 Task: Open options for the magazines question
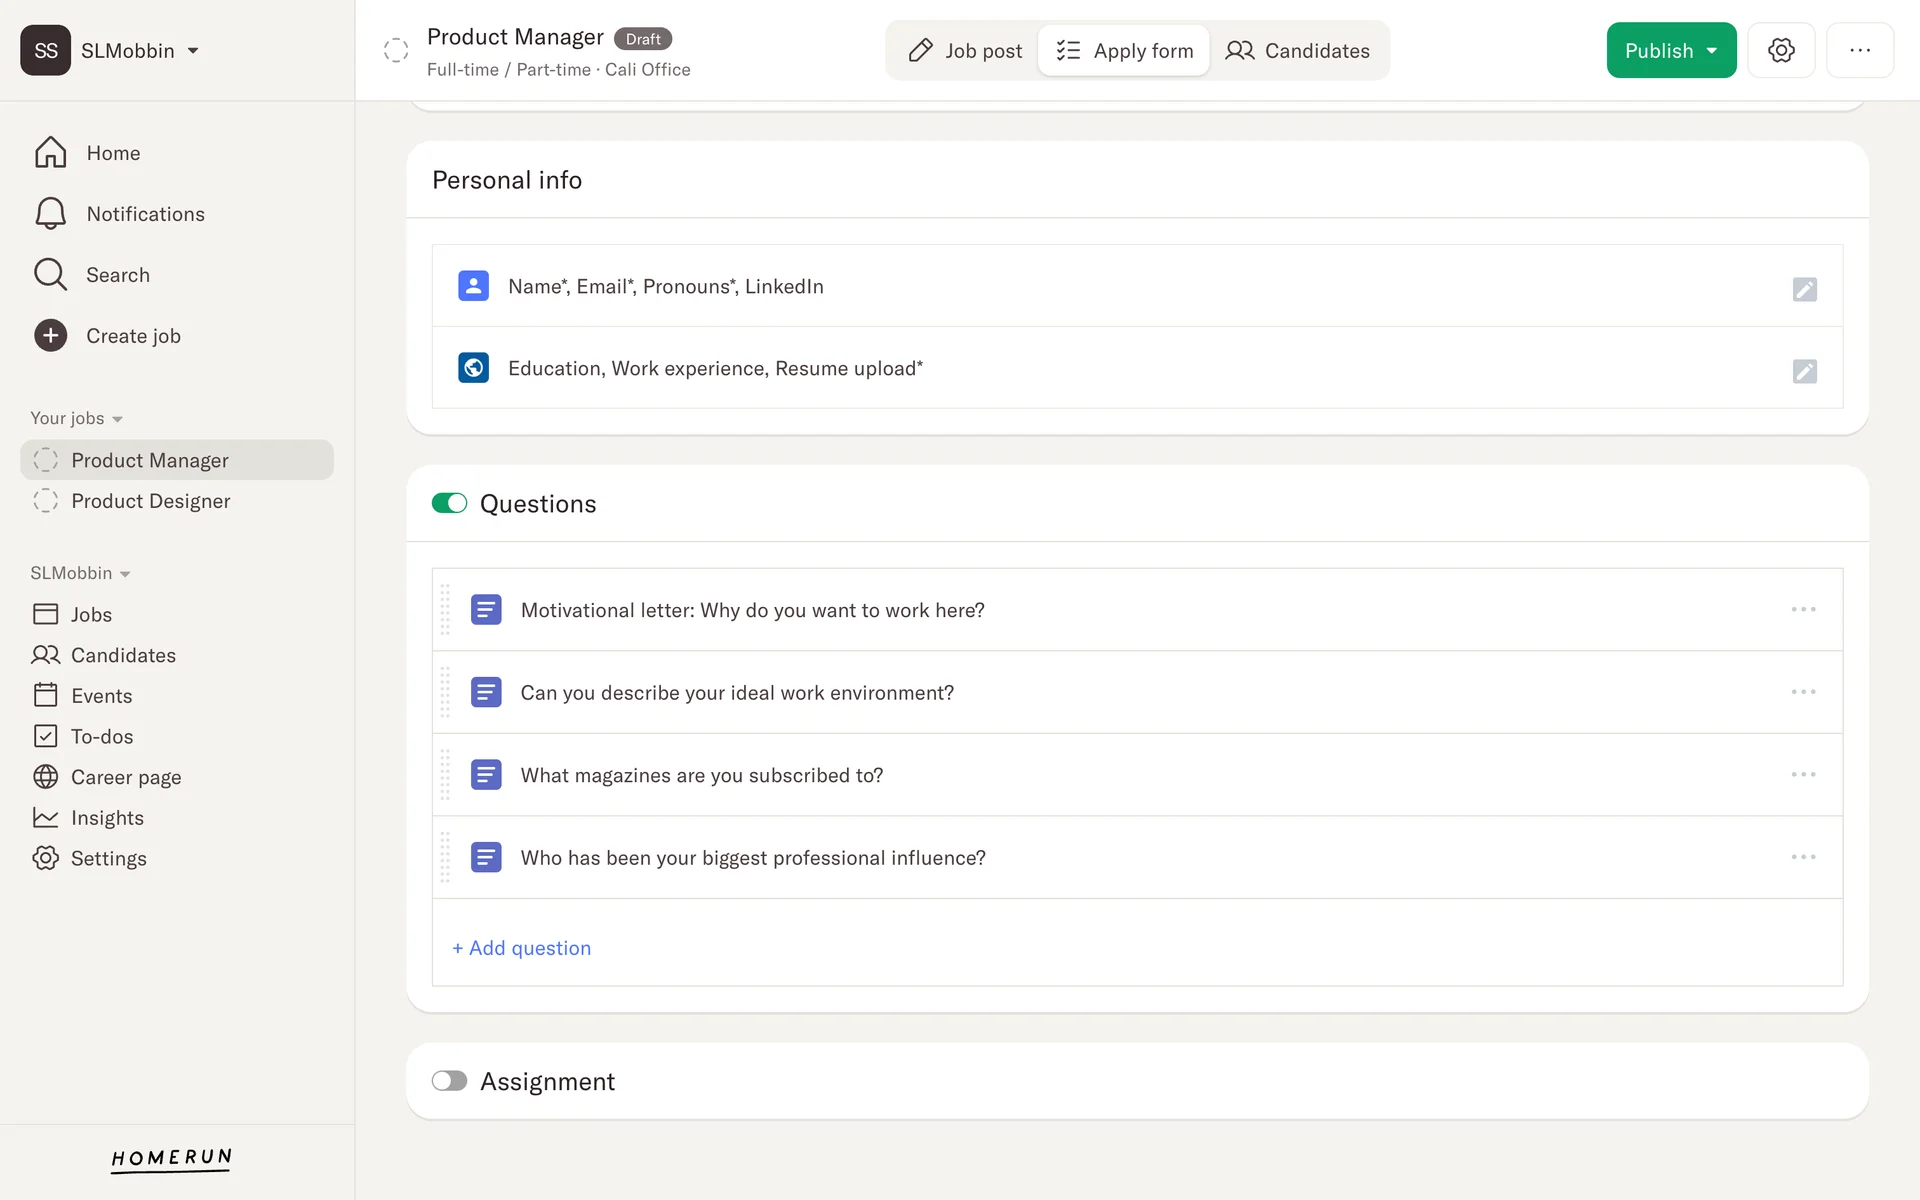[x=1803, y=775]
